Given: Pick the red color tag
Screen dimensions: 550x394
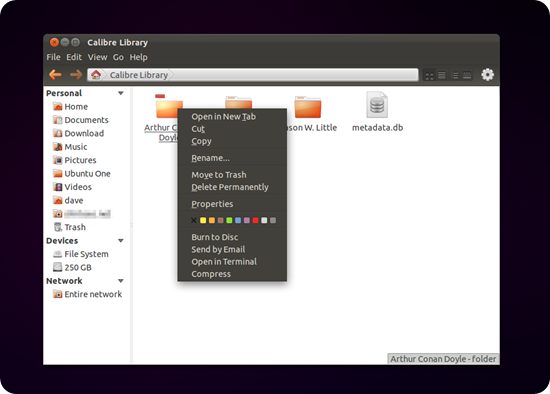Looking at the screenshot, I should tap(255, 220).
